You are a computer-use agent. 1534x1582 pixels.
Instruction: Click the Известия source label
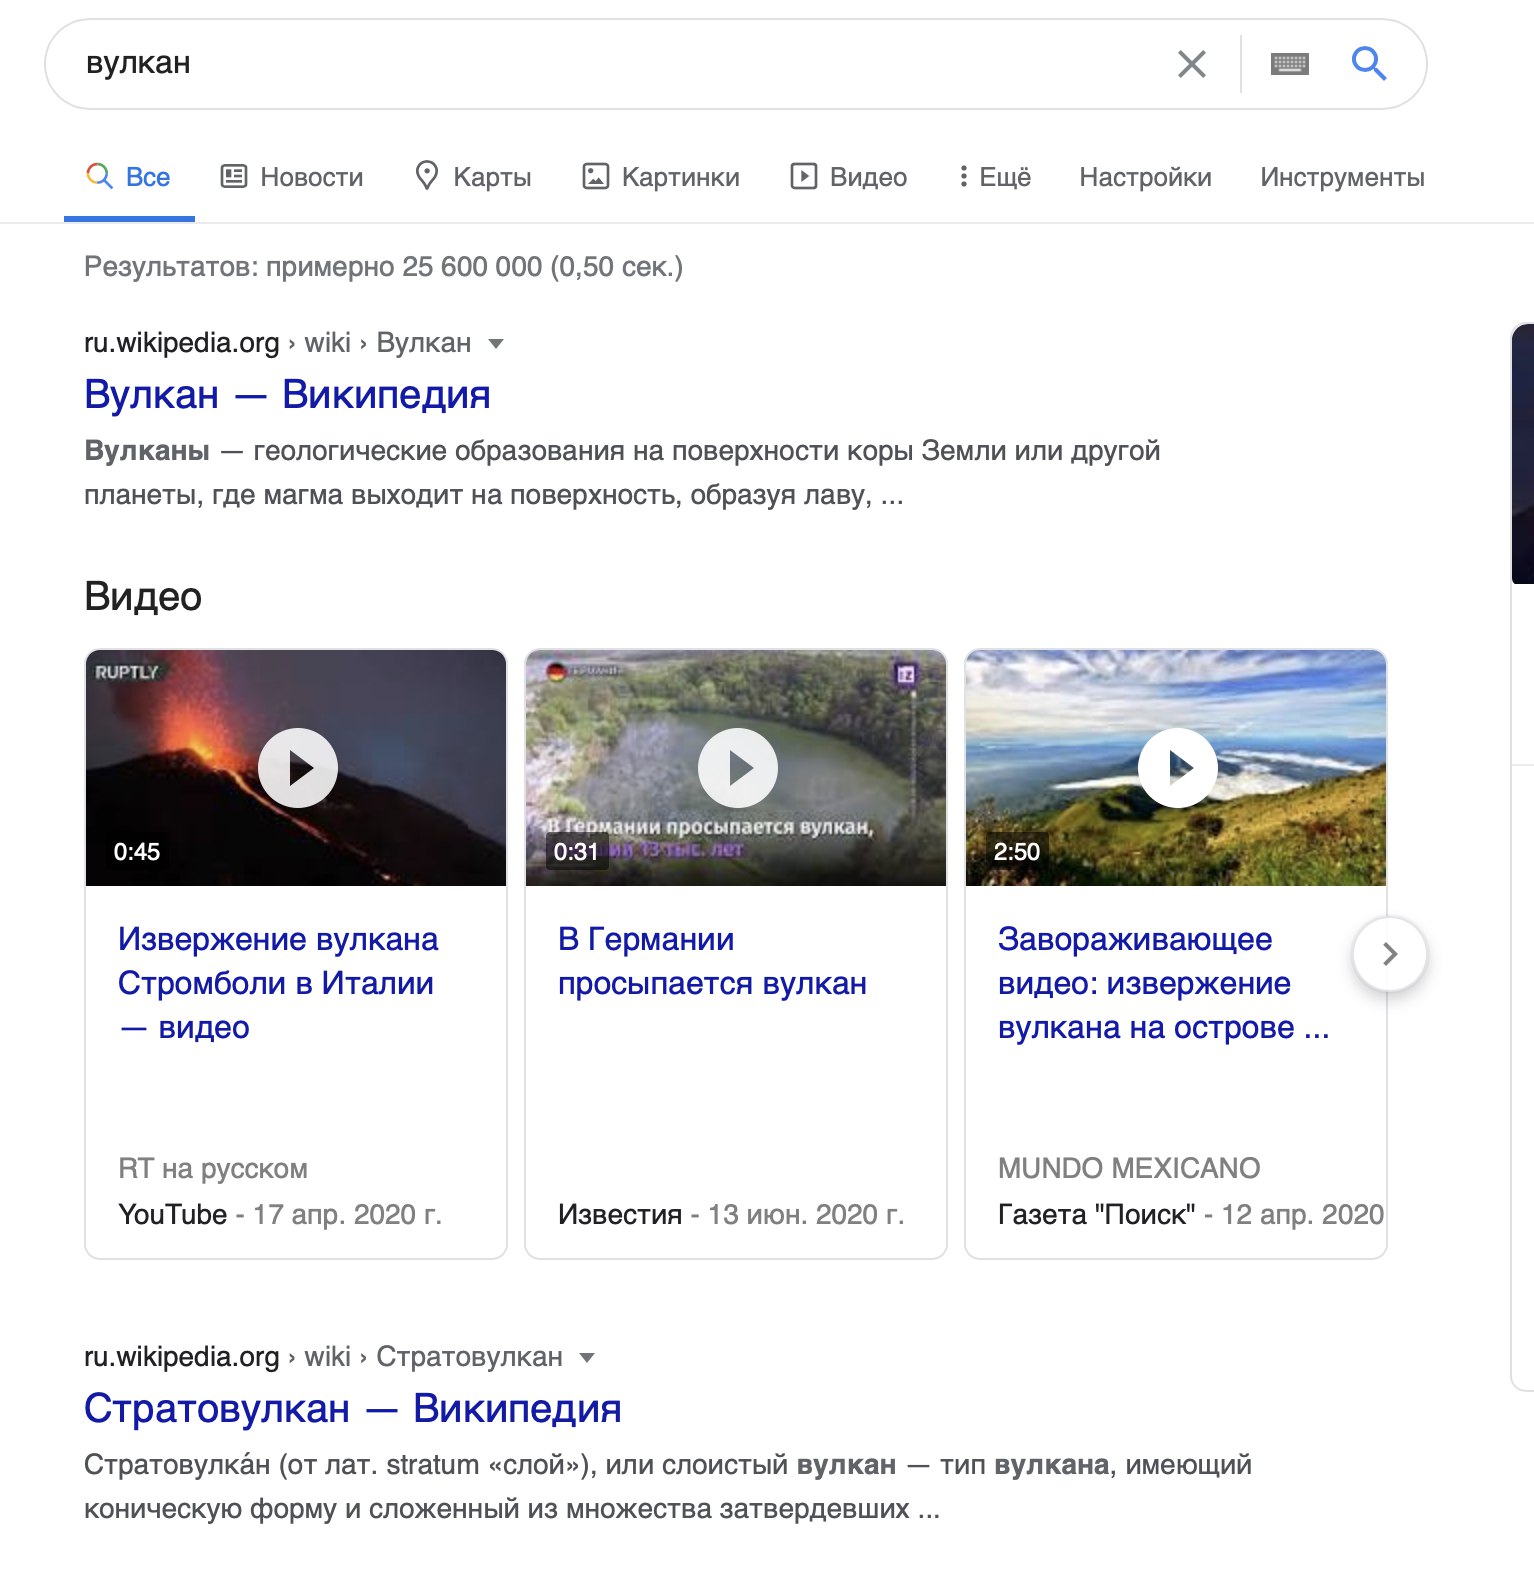pyautogui.click(x=619, y=1215)
